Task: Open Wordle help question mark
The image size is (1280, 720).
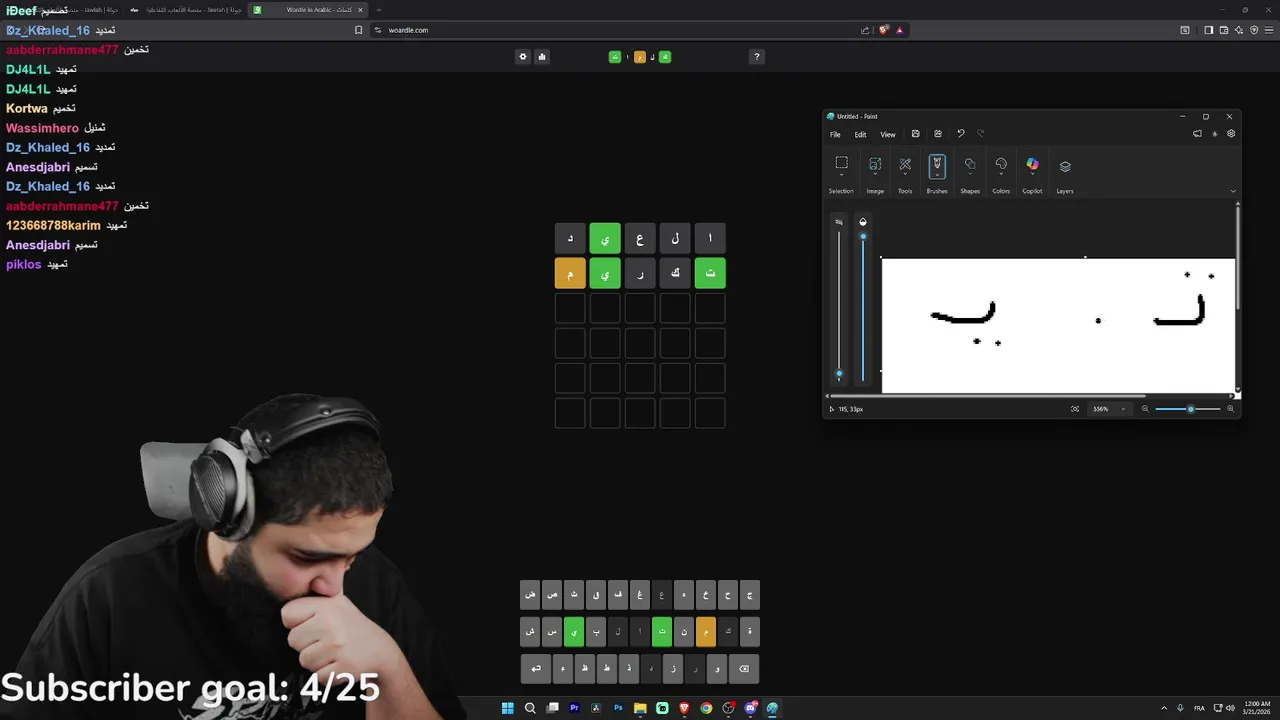Action: 757,57
